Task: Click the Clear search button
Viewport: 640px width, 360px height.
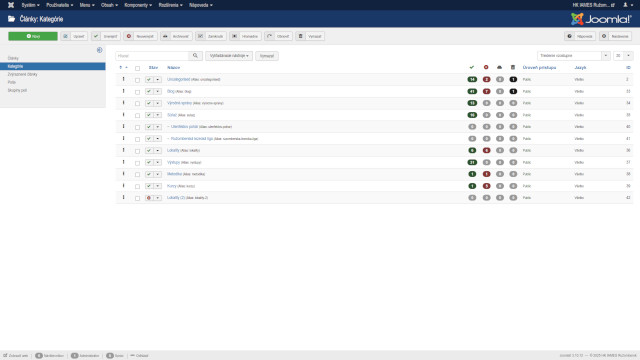Action: (x=267, y=56)
